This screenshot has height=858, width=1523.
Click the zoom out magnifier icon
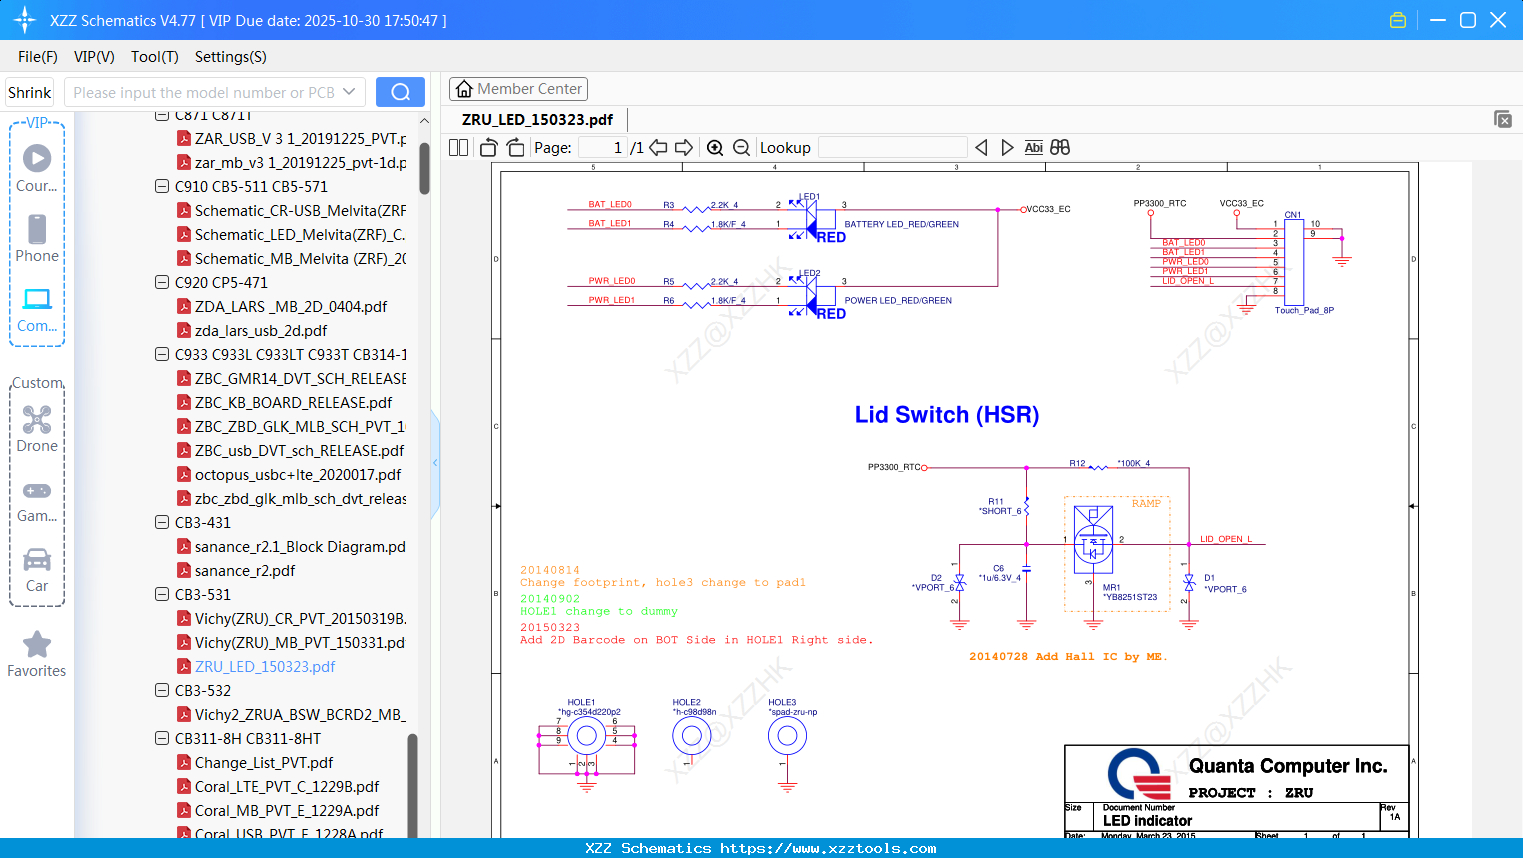coord(741,148)
